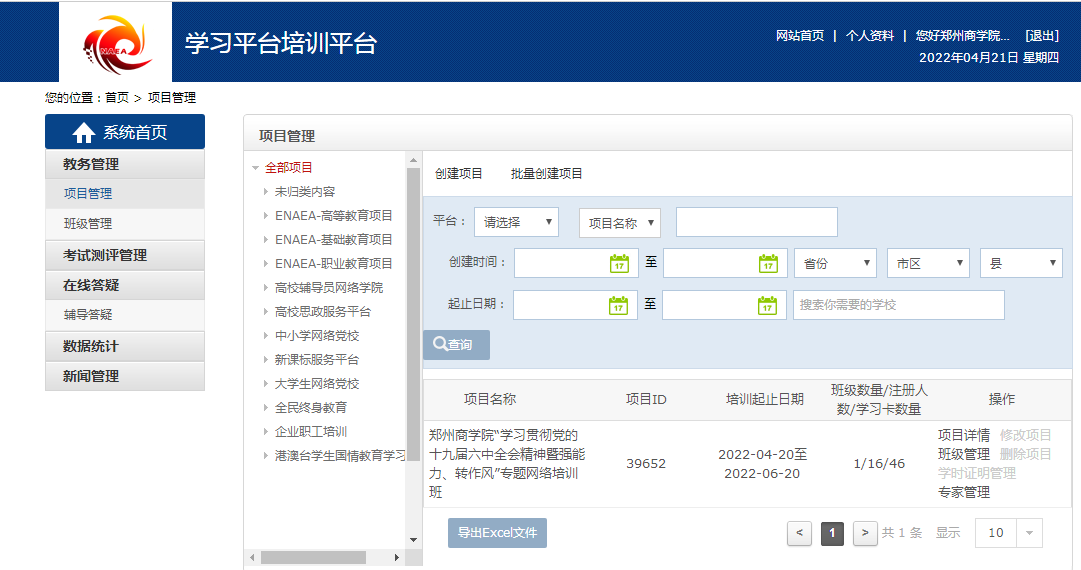Open 数据统计 section in sidebar
This screenshot has height=570, width=1081.
[x=91, y=346]
